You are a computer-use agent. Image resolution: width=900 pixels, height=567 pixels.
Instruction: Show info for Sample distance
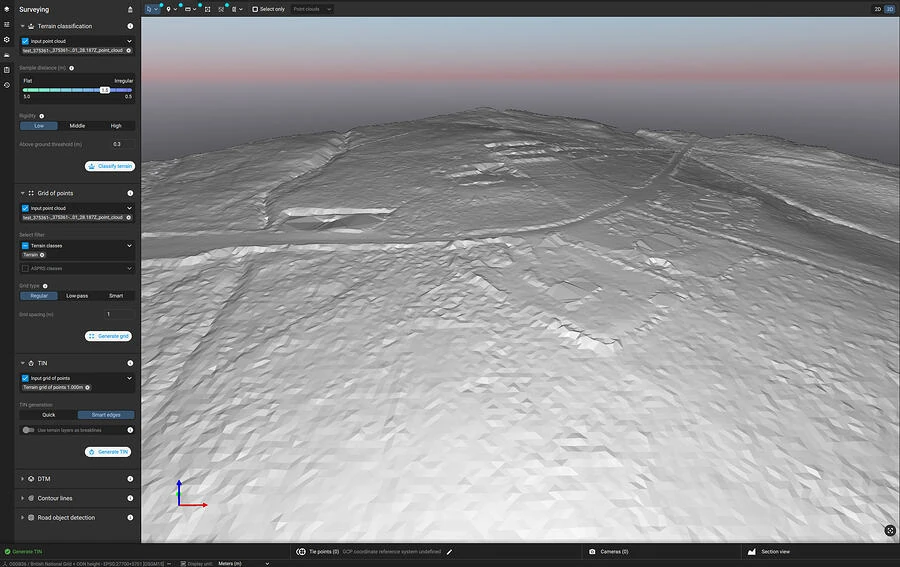point(72,68)
